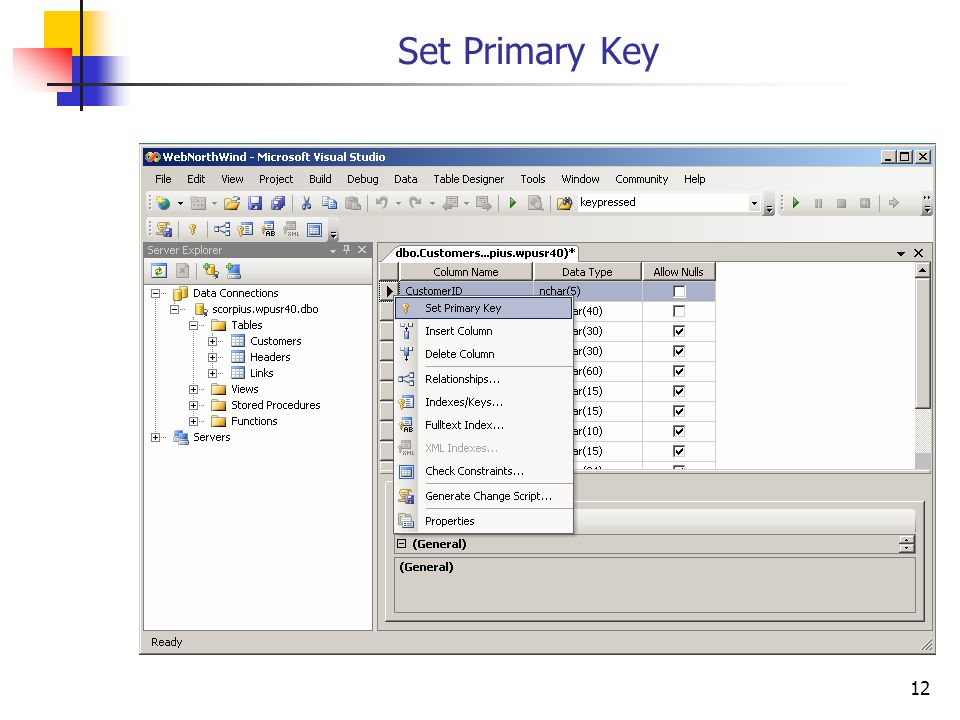Click the grid's vertical scrollbar up arrow

point(923,271)
